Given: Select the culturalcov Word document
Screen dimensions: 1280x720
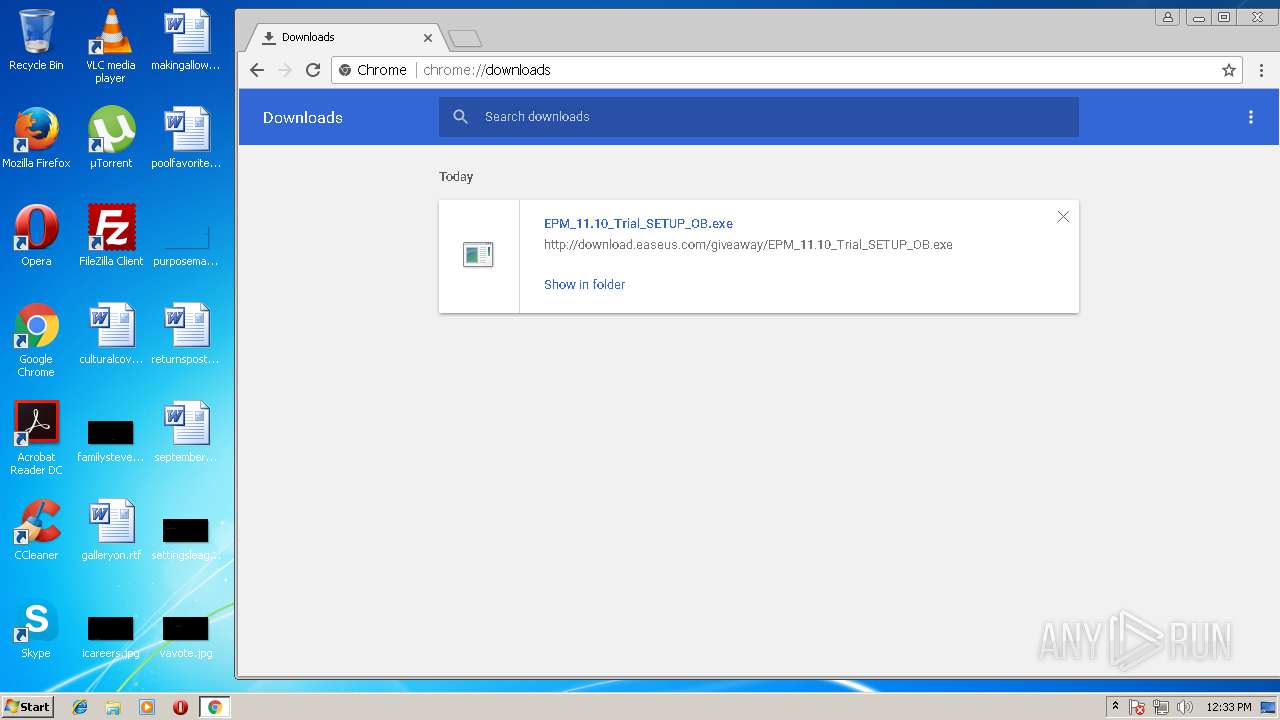Looking at the screenshot, I should tap(111, 334).
